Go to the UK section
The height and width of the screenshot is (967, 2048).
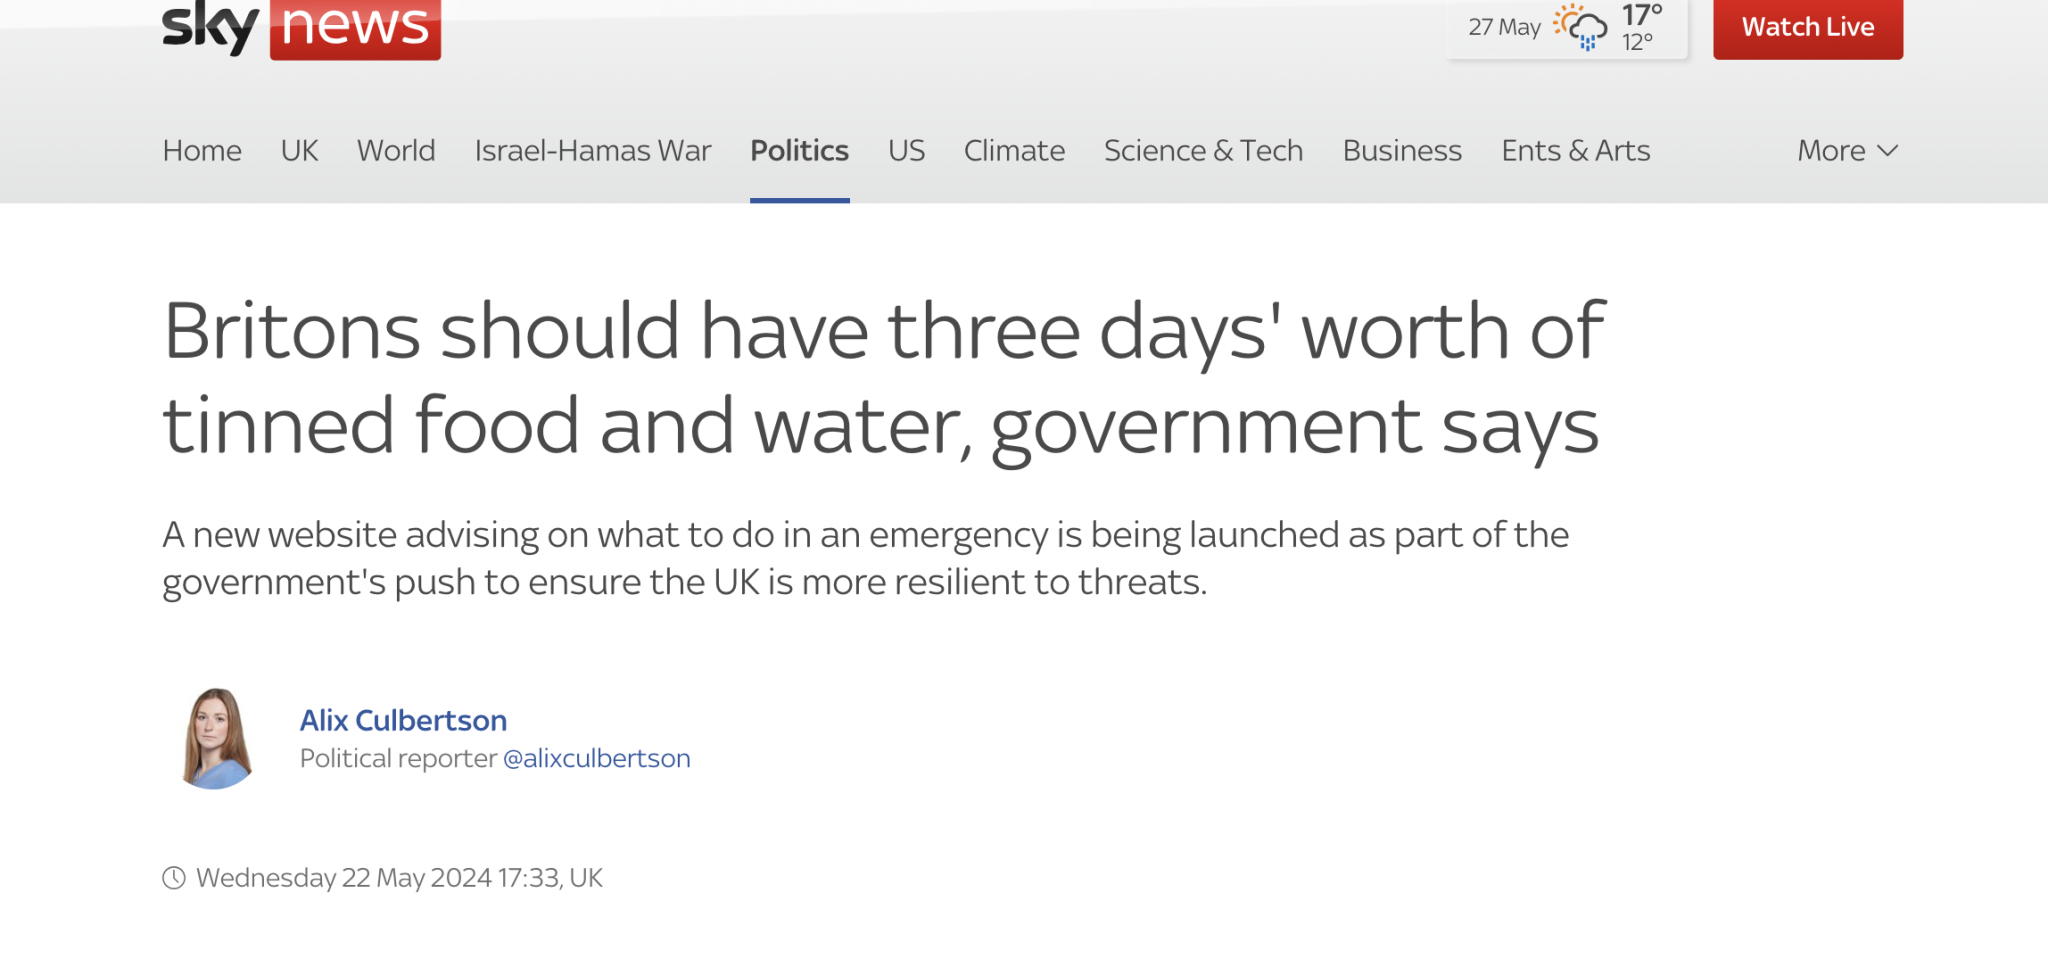click(x=299, y=151)
